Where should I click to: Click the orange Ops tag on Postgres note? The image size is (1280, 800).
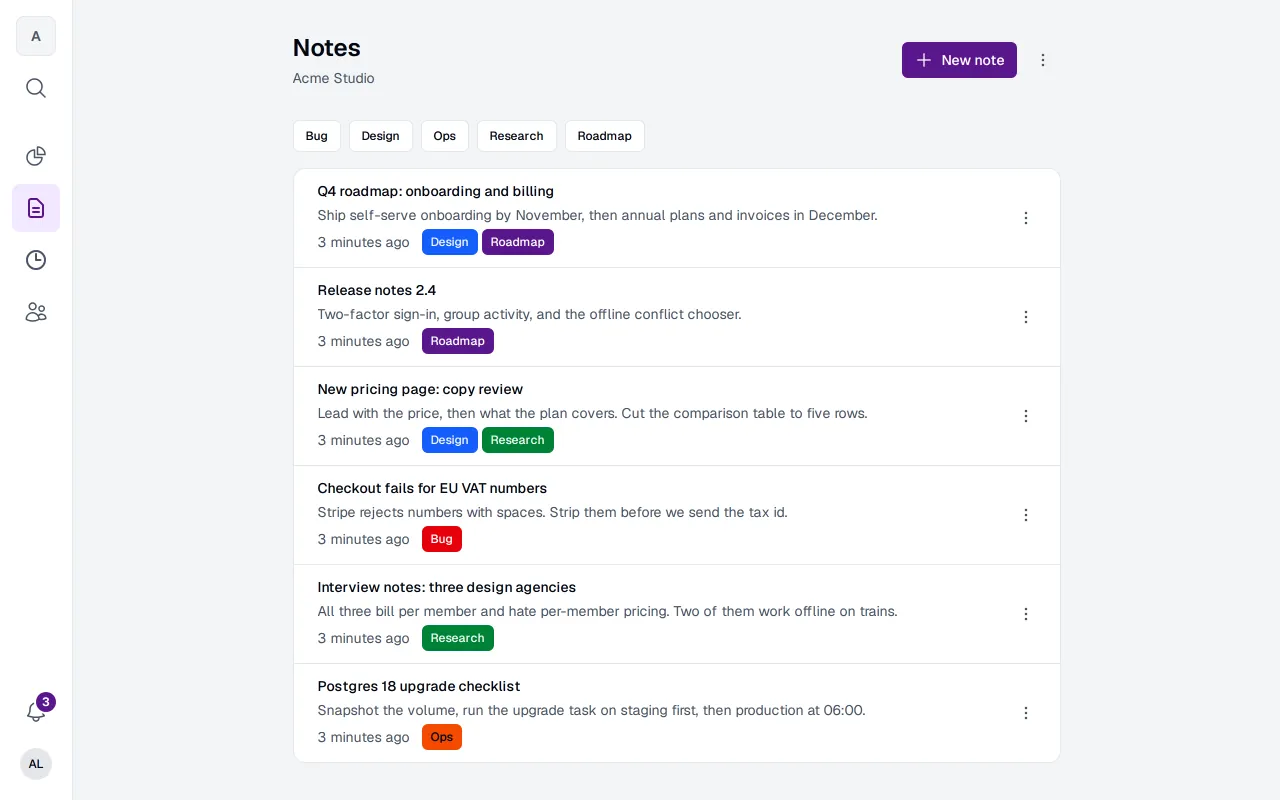click(442, 737)
